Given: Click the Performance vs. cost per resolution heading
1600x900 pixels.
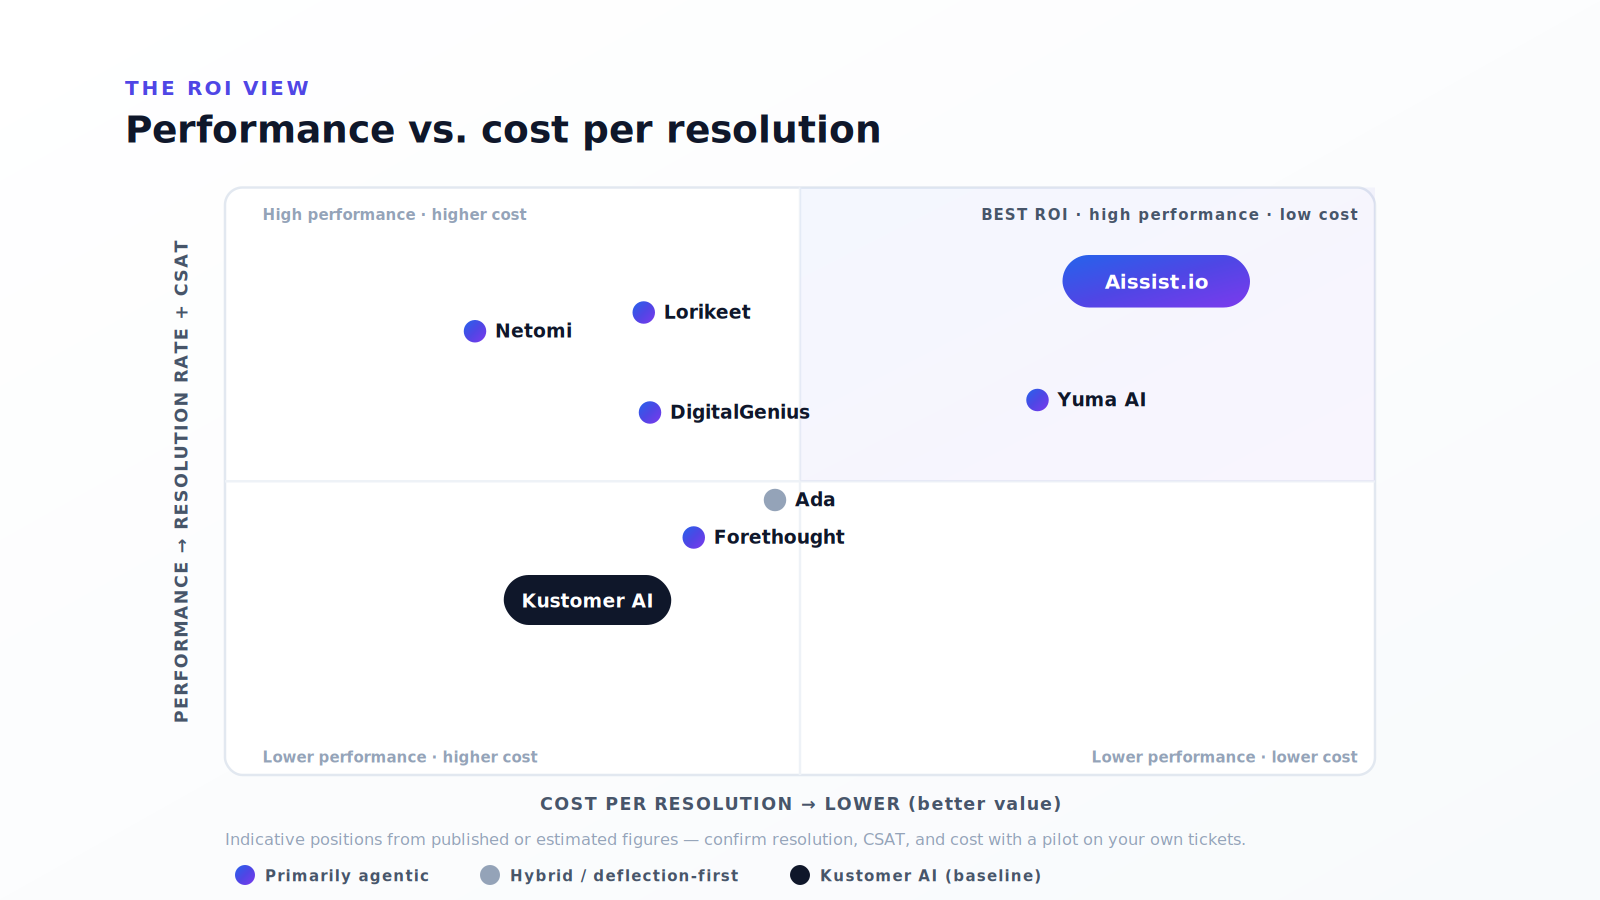Looking at the screenshot, I should [503, 130].
